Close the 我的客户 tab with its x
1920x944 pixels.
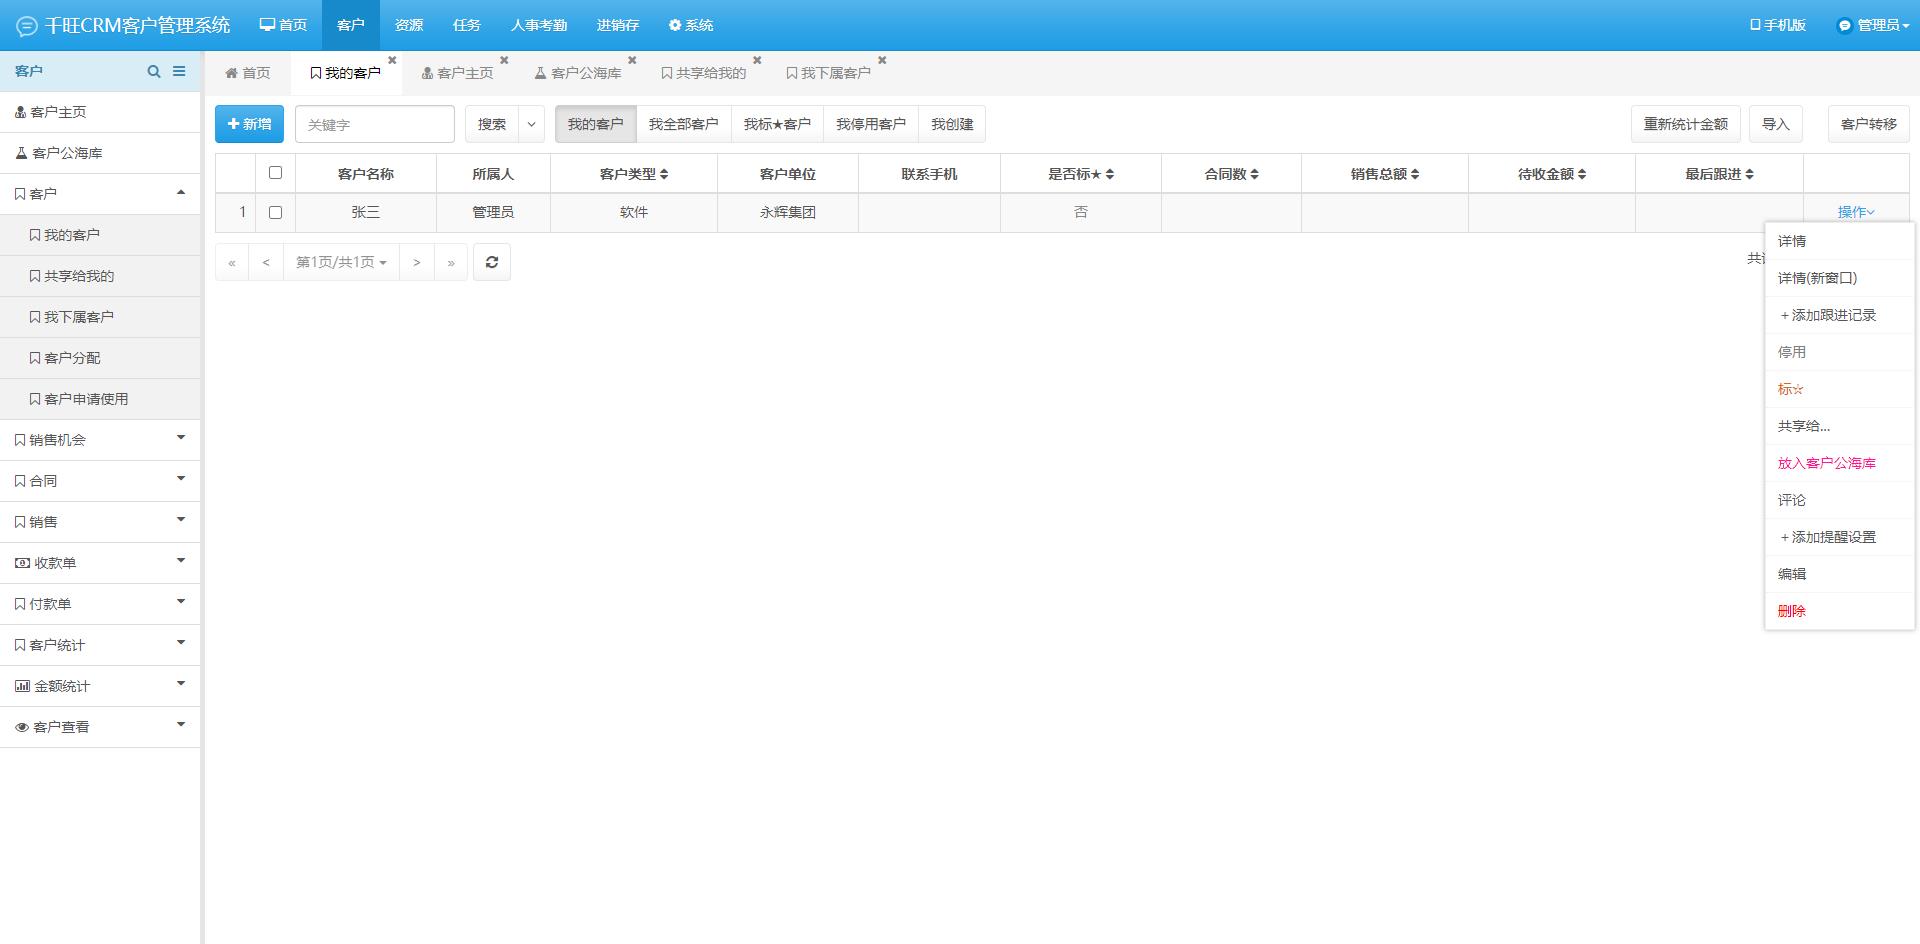(392, 60)
